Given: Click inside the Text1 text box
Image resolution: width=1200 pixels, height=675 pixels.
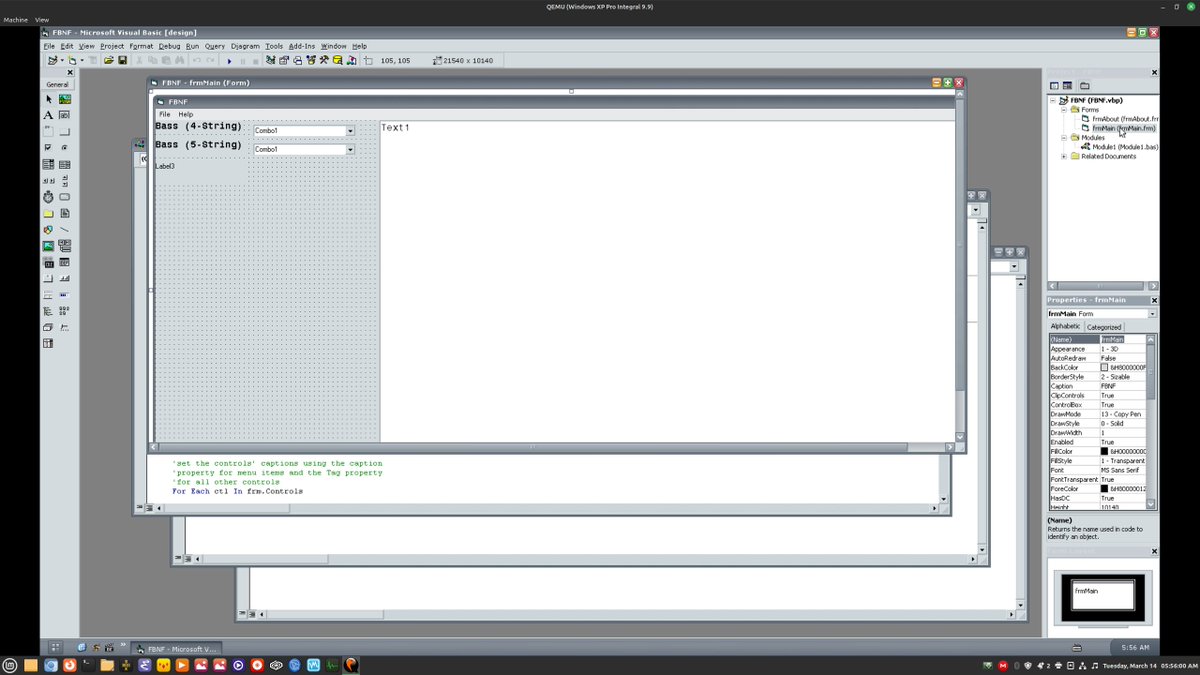Looking at the screenshot, I should pos(667,280).
